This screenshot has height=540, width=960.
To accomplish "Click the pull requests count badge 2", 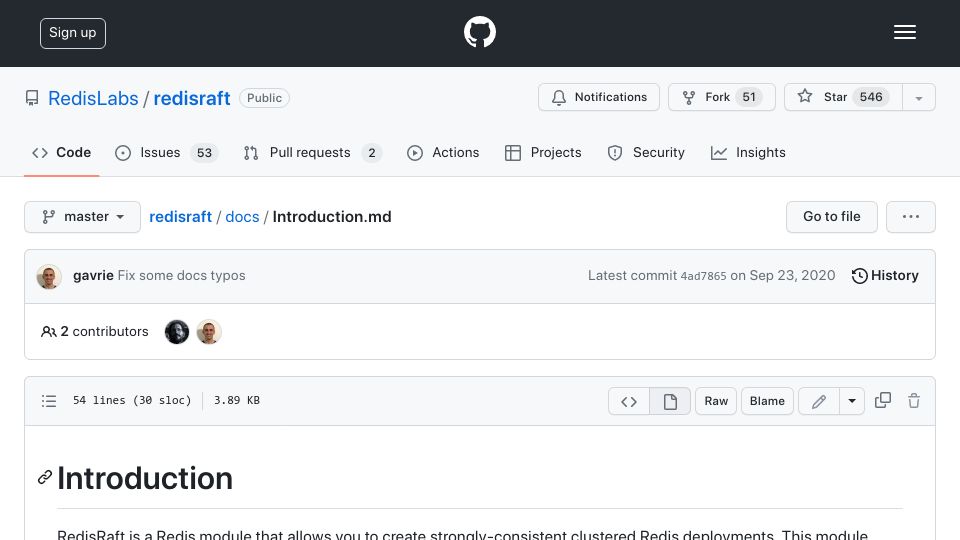I will pos(372,152).
